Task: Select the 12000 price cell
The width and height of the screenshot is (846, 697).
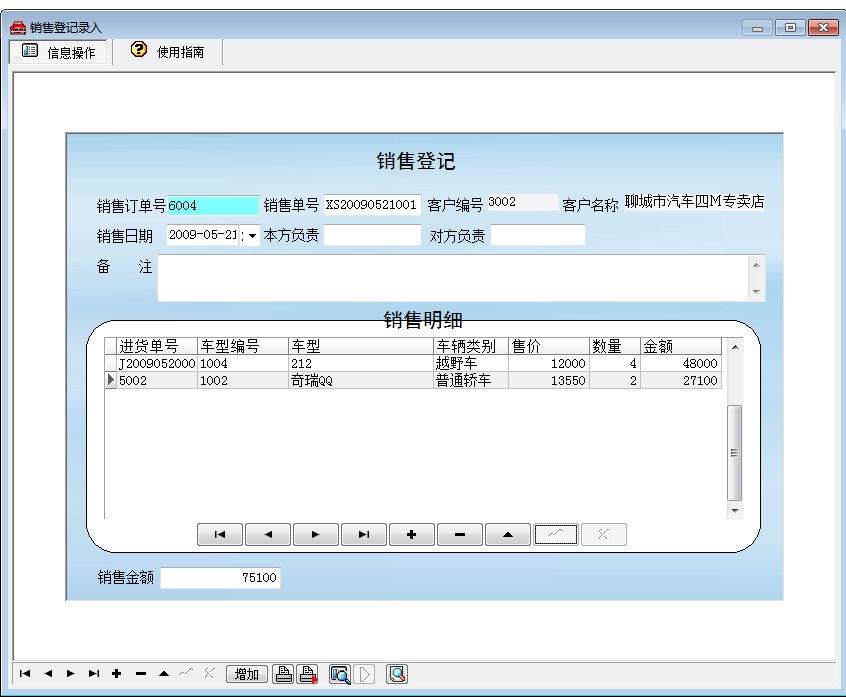Action: [x=549, y=363]
